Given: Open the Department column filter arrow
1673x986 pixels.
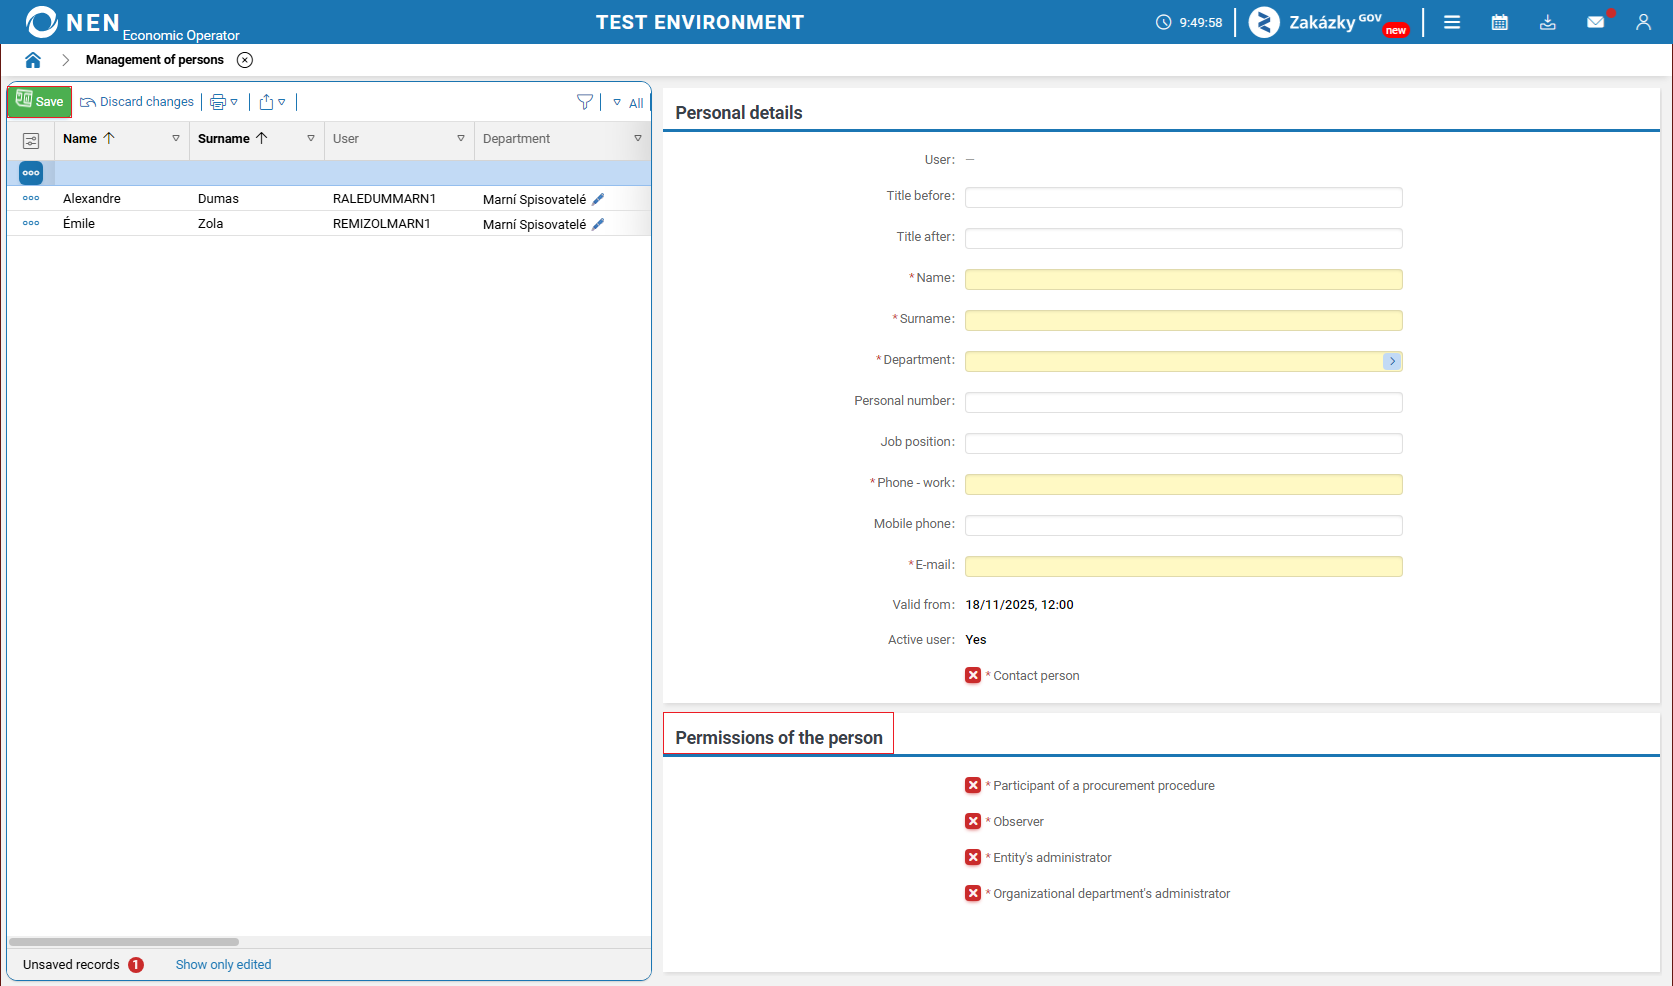Looking at the screenshot, I should pyautogui.click(x=638, y=139).
